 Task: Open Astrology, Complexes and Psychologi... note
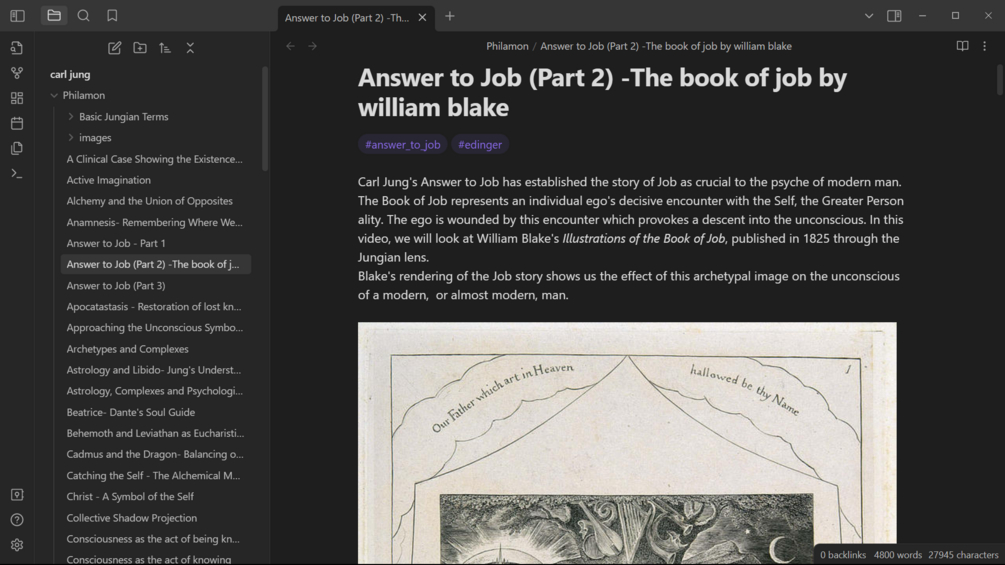point(154,391)
